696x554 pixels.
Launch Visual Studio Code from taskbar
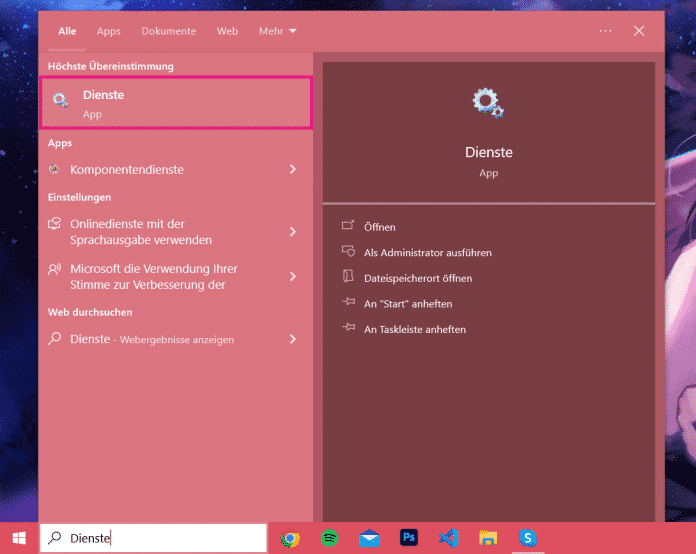coord(448,538)
